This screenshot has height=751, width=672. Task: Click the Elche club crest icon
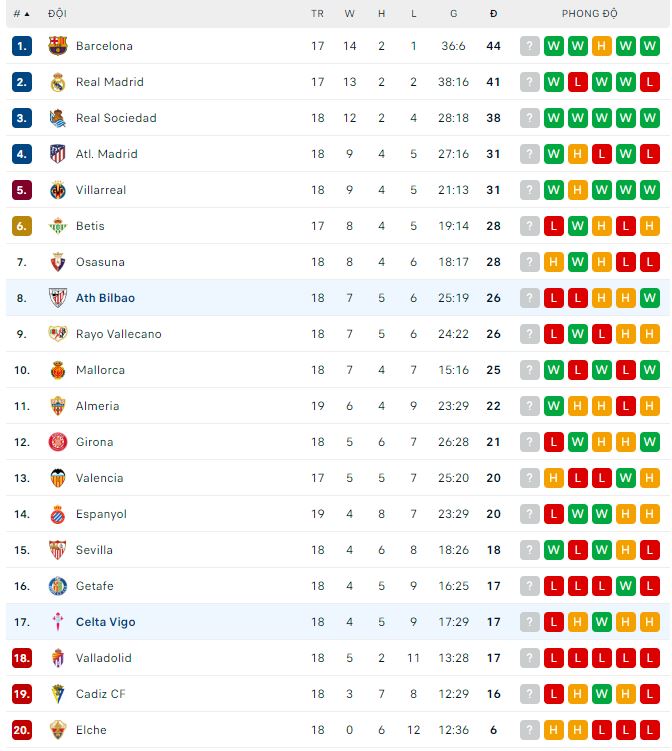coord(58,730)
